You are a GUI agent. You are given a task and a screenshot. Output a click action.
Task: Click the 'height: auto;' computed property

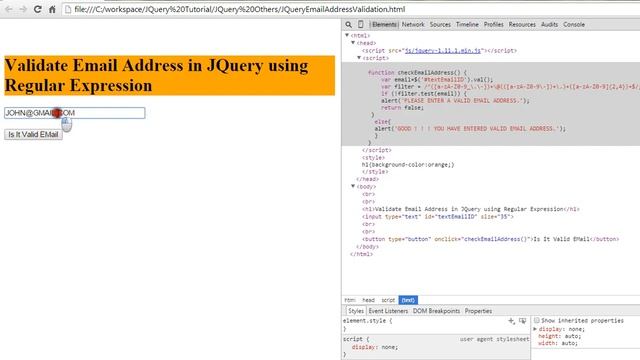[559, 336]
